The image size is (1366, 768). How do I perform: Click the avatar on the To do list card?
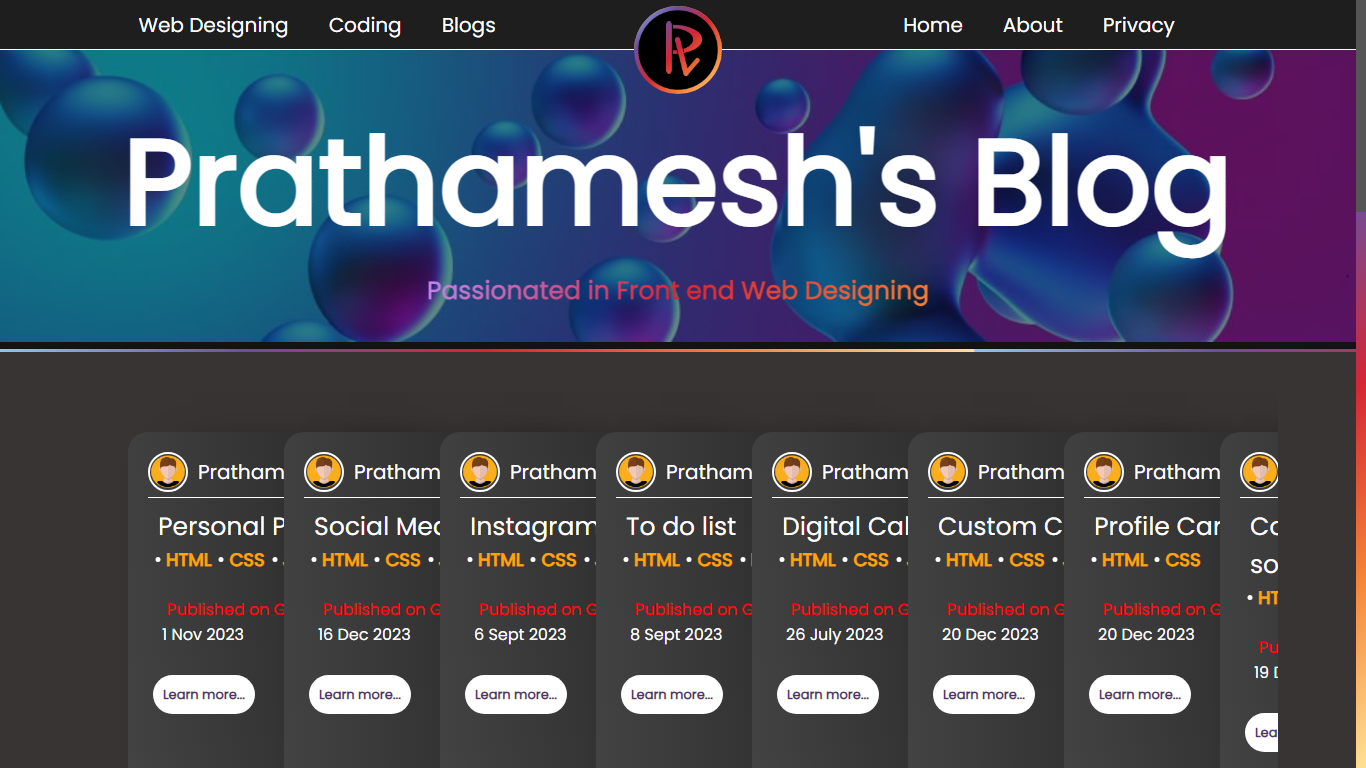coord(636,472)
